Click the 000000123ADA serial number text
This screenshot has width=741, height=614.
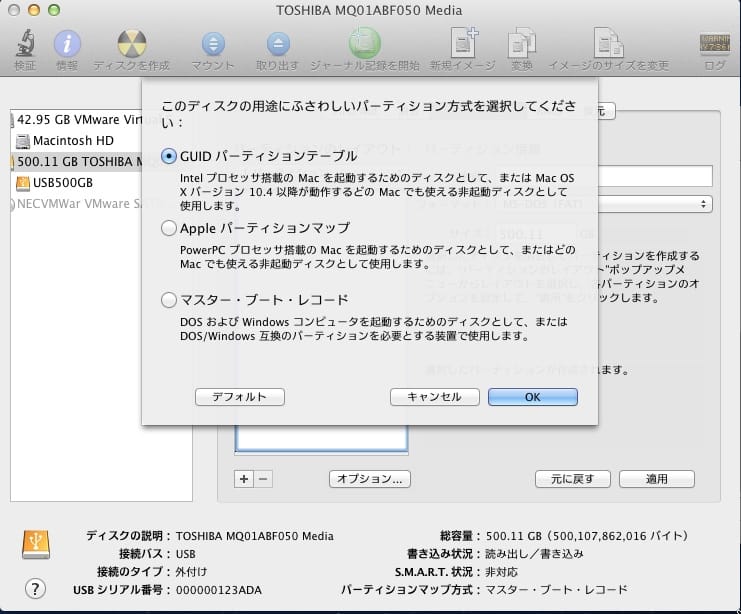coord(219,590)
